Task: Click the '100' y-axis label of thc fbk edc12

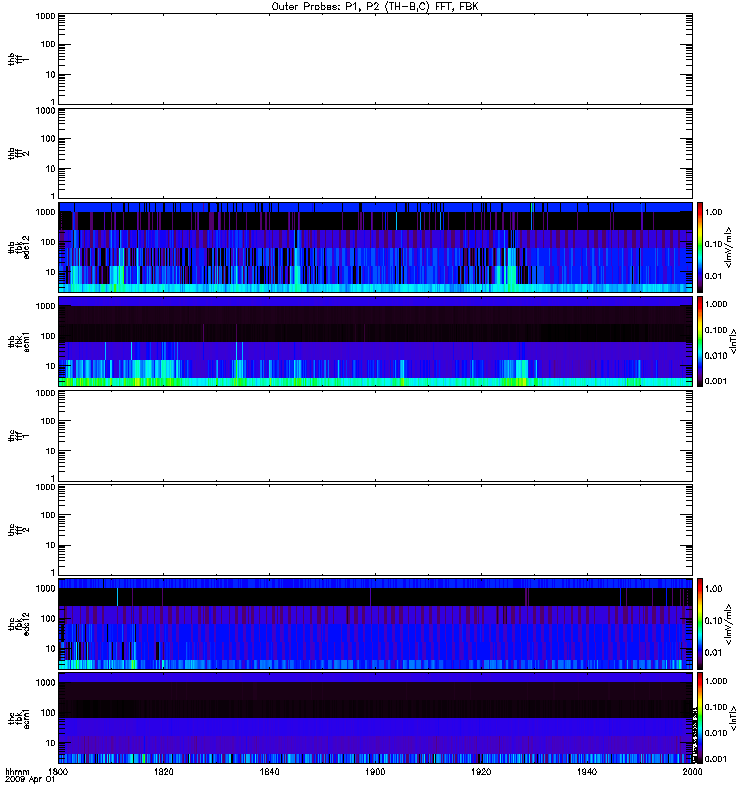Action: [48, 618]
